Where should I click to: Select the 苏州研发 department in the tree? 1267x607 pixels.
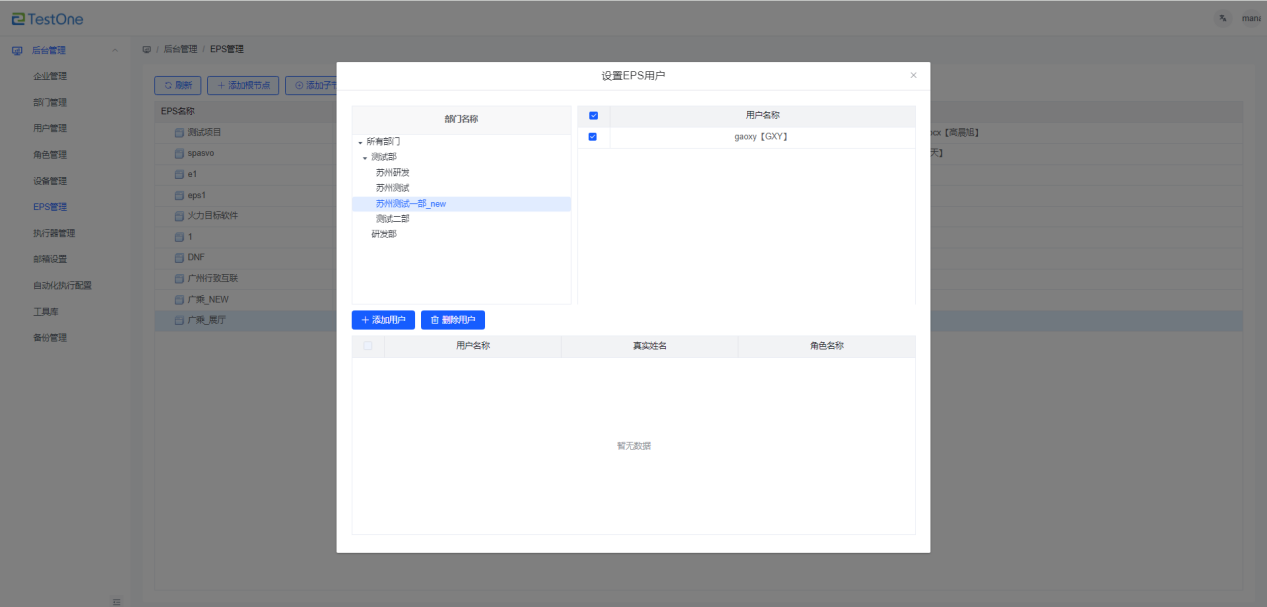click(392, 172)
